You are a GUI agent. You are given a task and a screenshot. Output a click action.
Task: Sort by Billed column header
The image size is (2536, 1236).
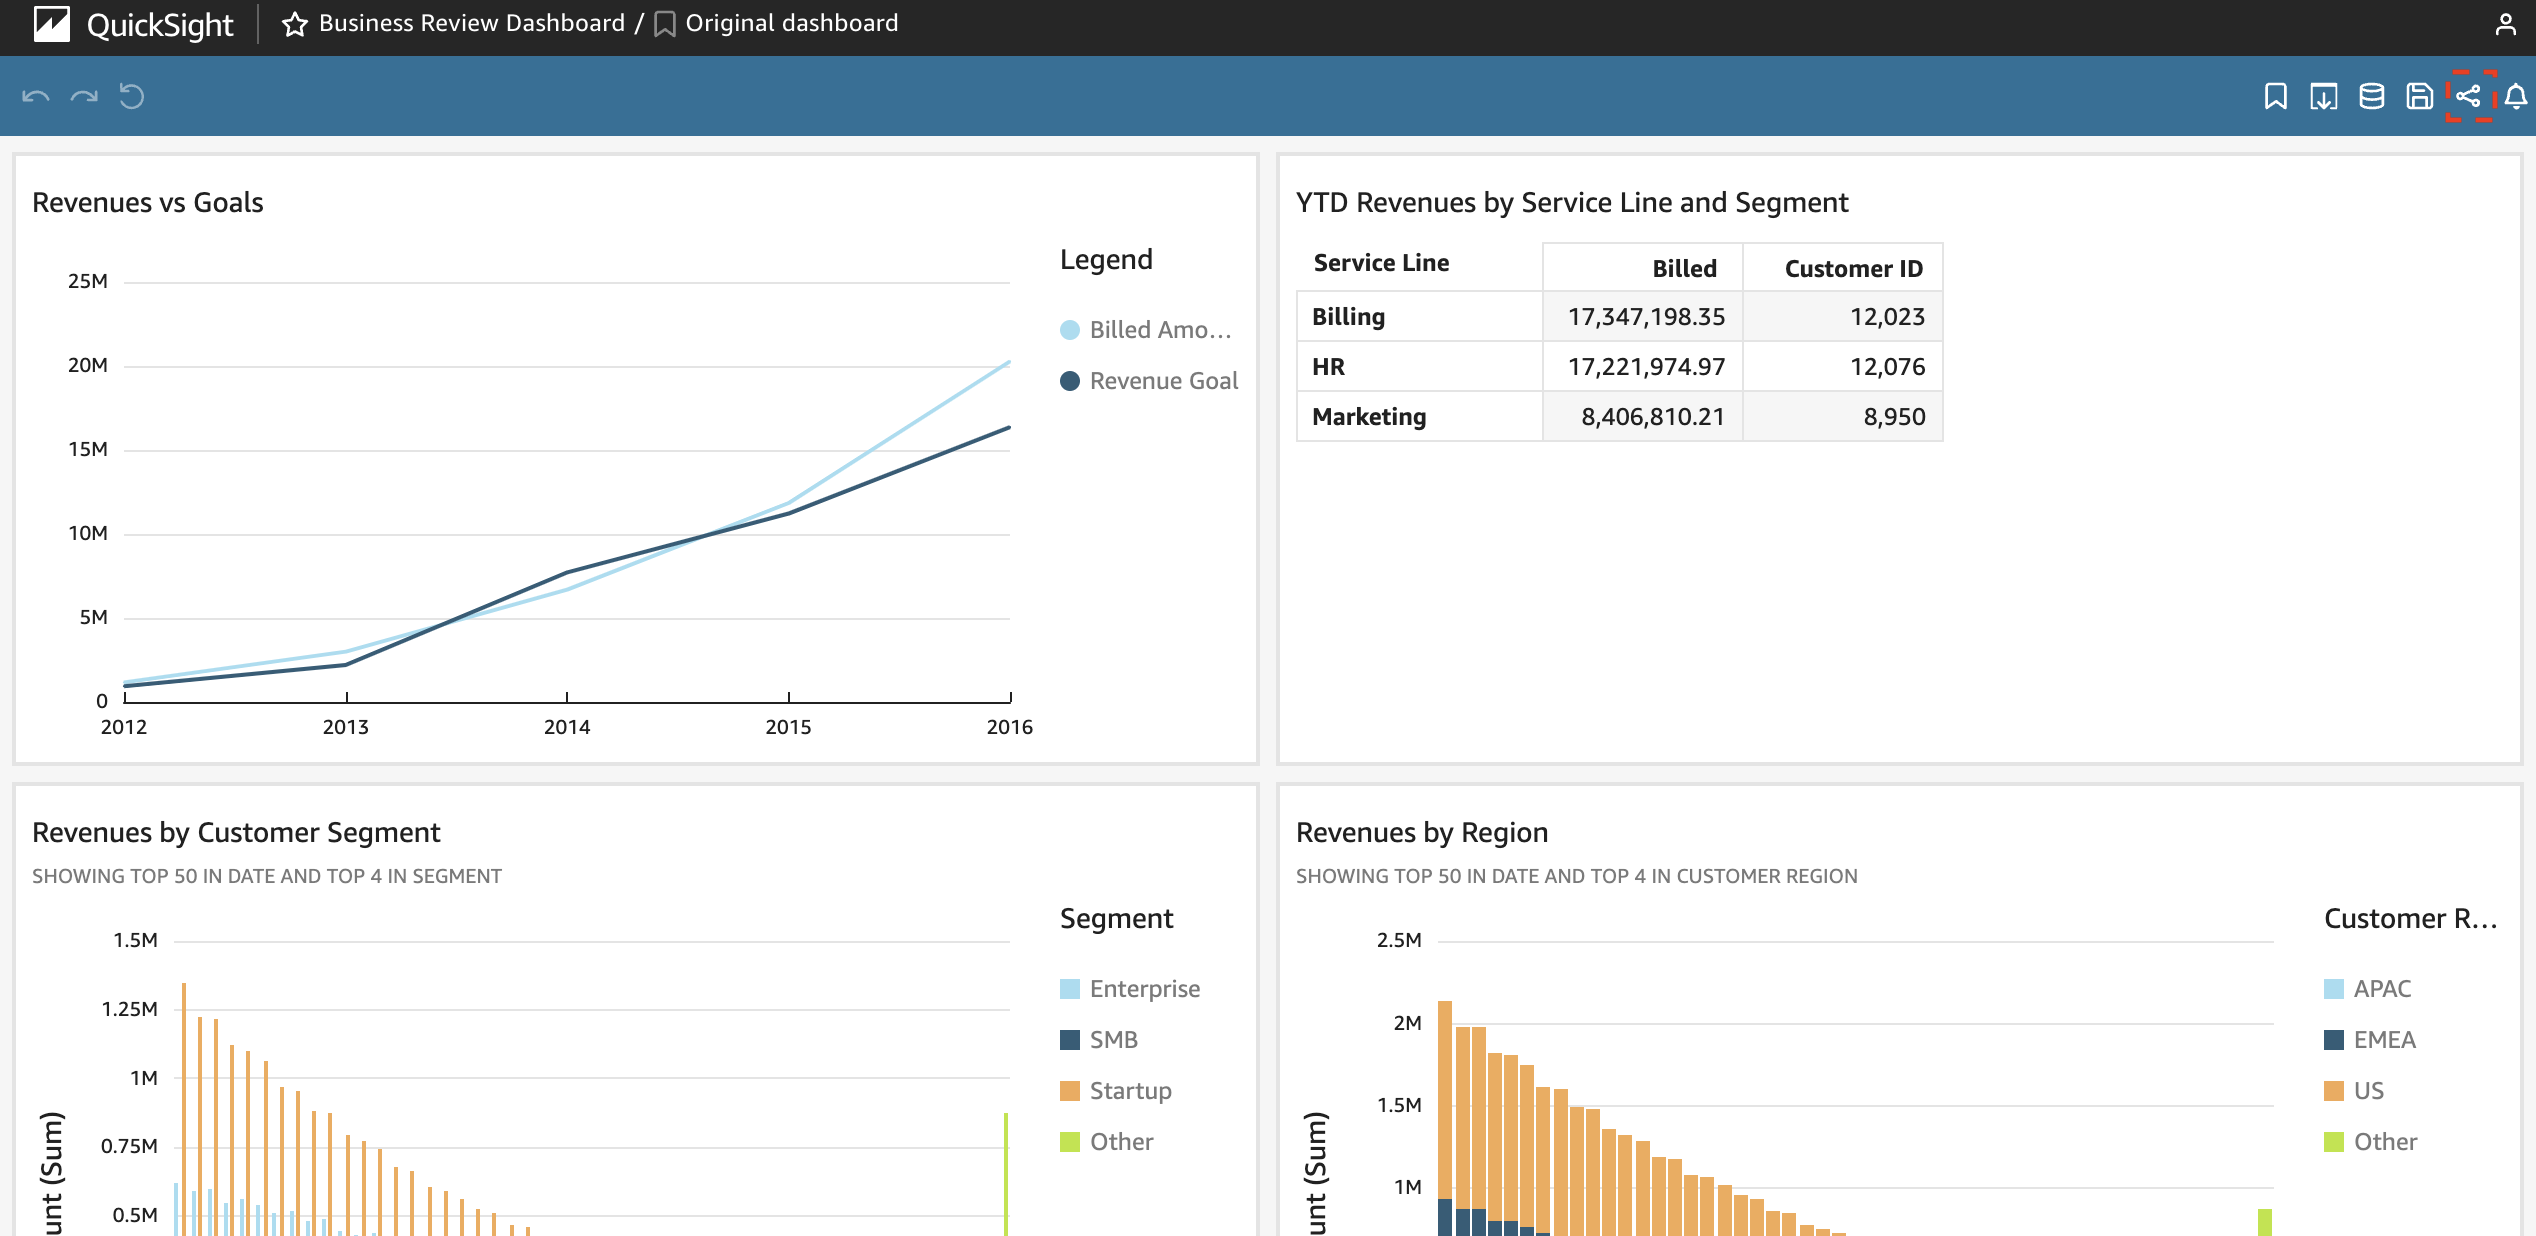click(x=1684, y=269)
